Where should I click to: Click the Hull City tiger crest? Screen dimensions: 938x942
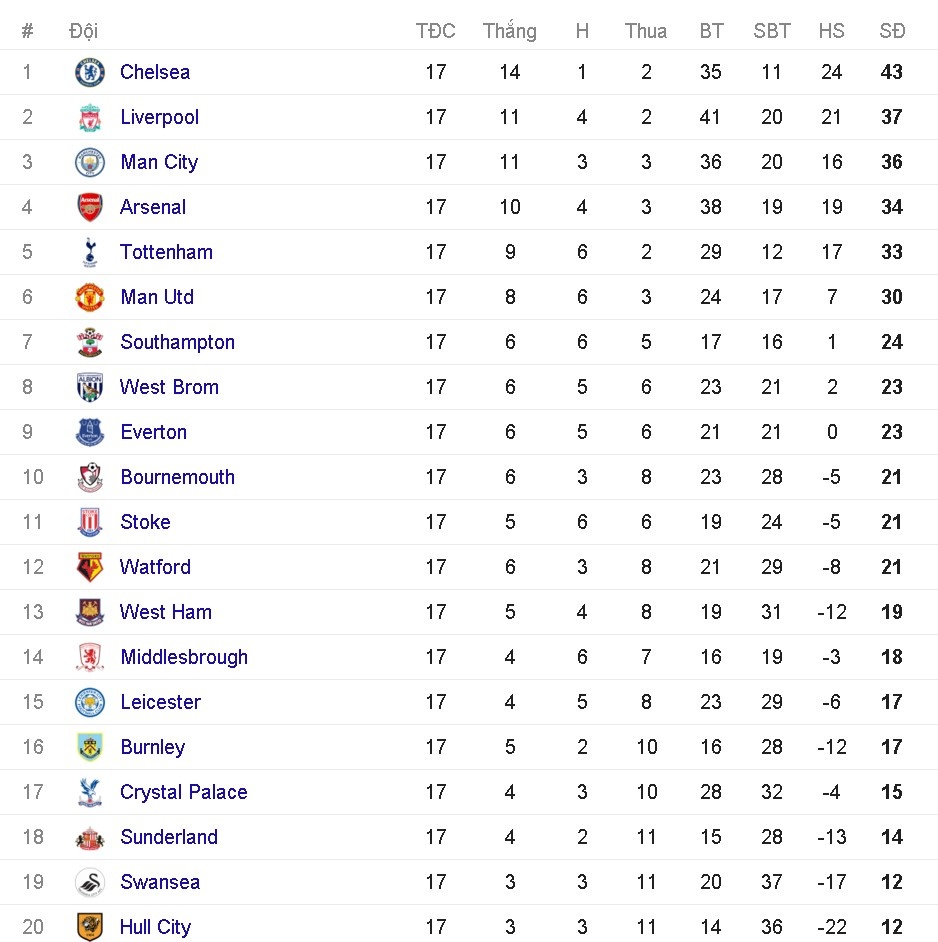(x=90, y=927)
